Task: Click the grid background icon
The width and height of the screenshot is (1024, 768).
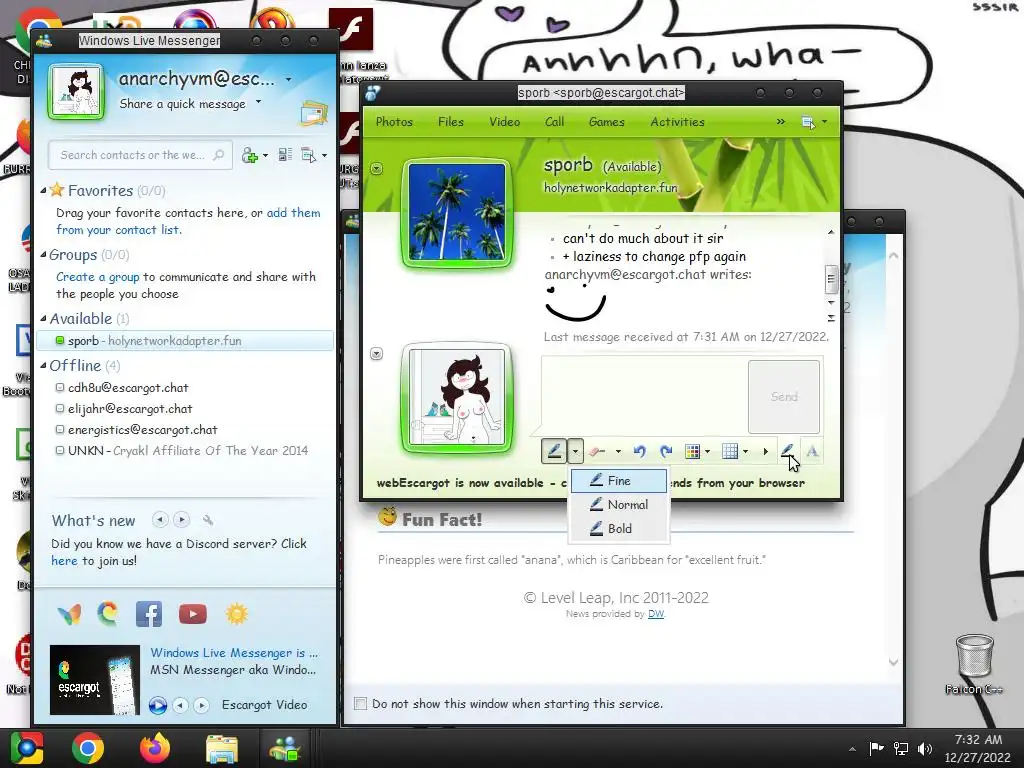Action: [730, 451]
